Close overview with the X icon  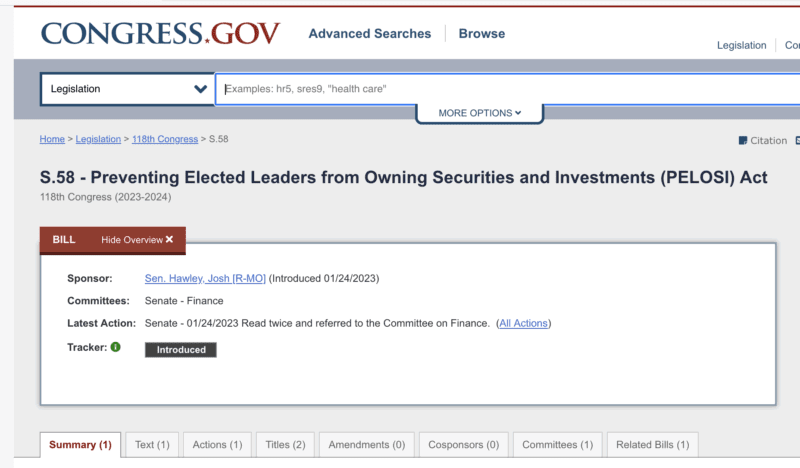click(x=169, y=239)
